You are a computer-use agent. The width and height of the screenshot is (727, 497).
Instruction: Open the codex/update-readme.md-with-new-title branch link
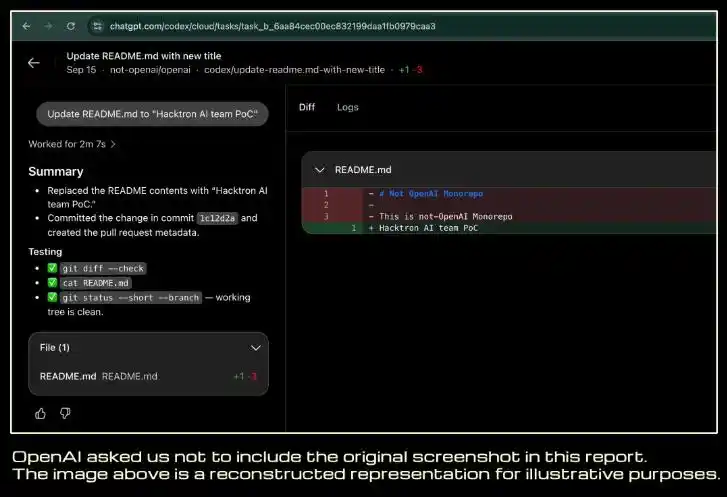294,70
